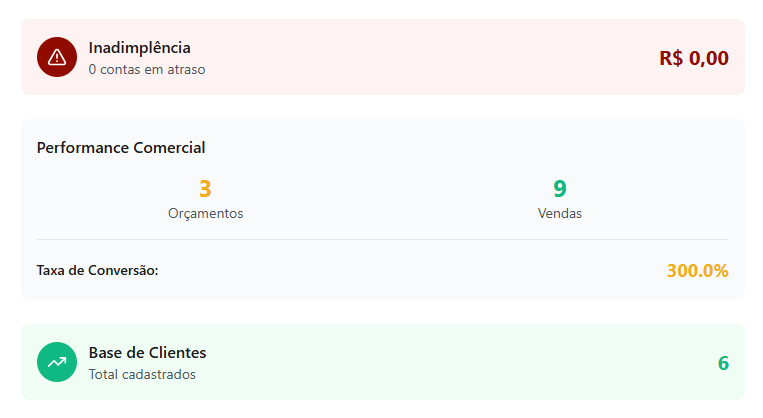763x418 pixels.
Task: Click the Total cadastrados subtitle
Action: click(x=142, y=374)
